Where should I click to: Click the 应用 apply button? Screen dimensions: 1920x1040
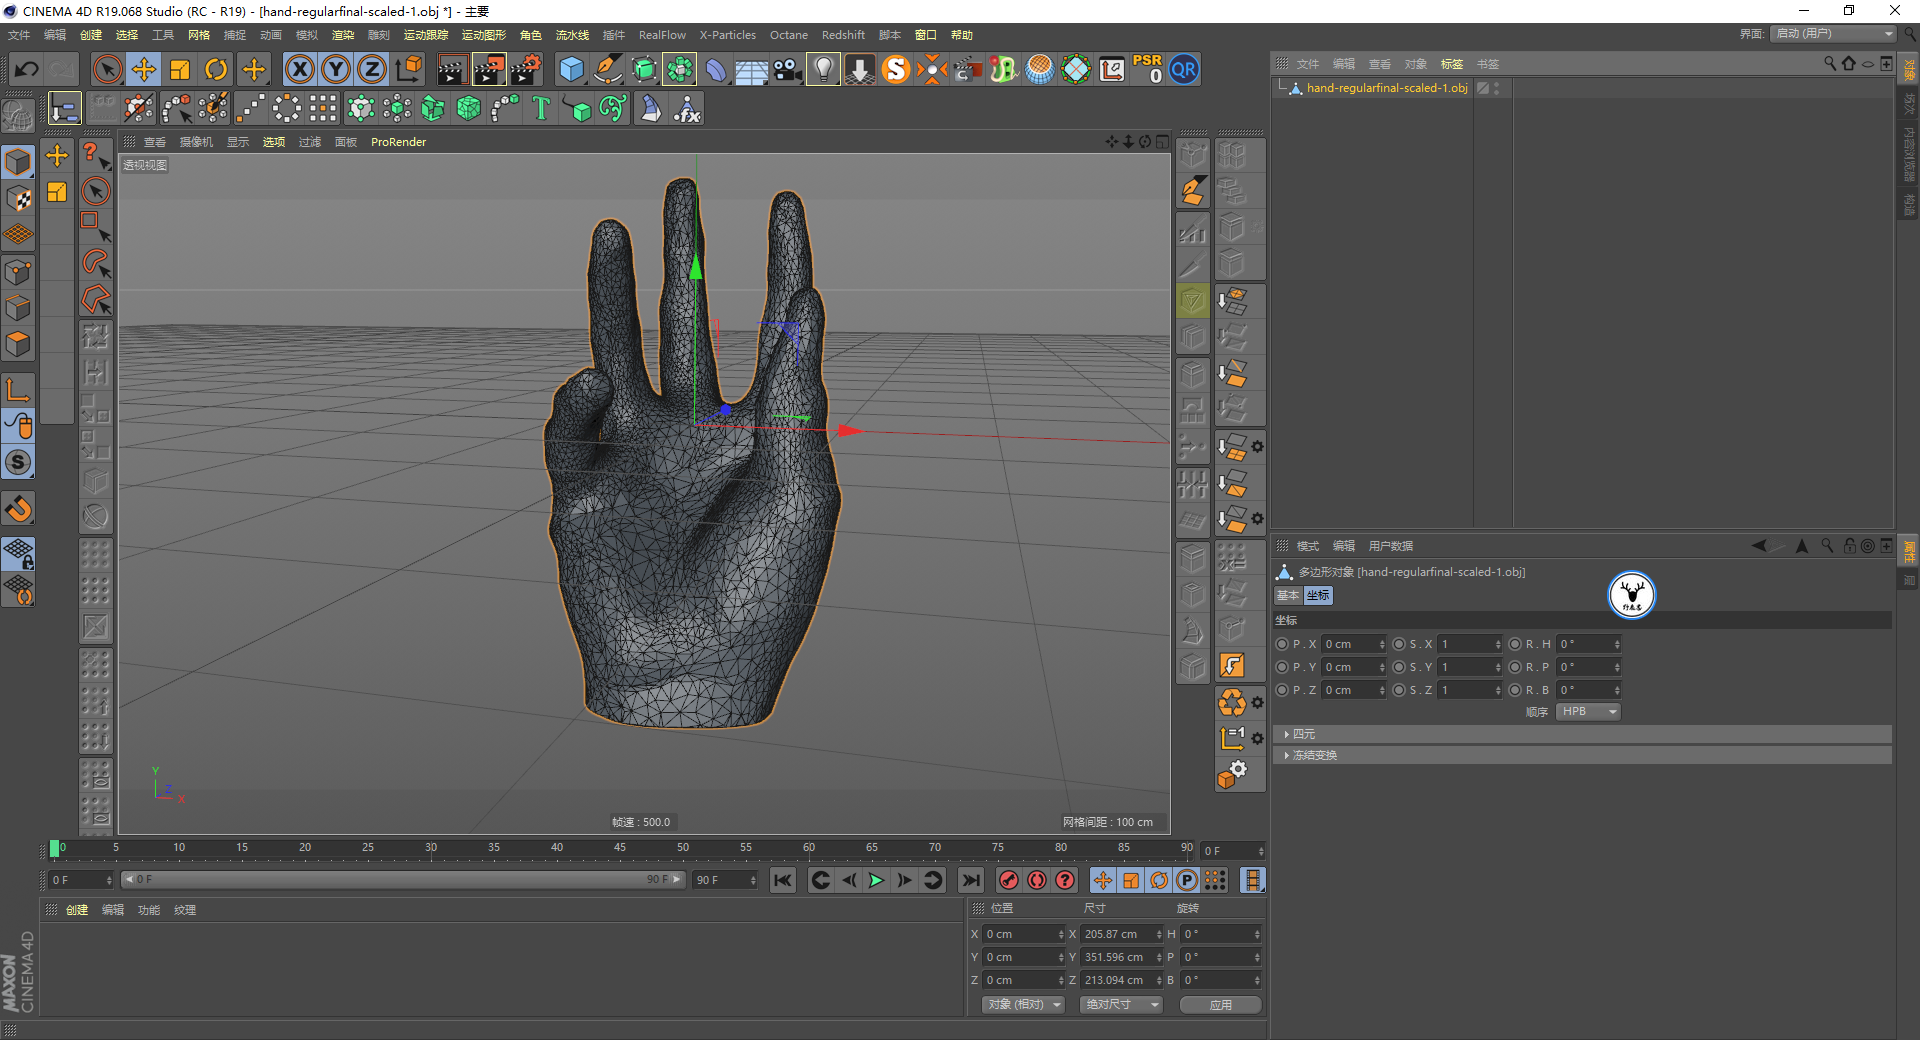(x=1220, y=1005)
